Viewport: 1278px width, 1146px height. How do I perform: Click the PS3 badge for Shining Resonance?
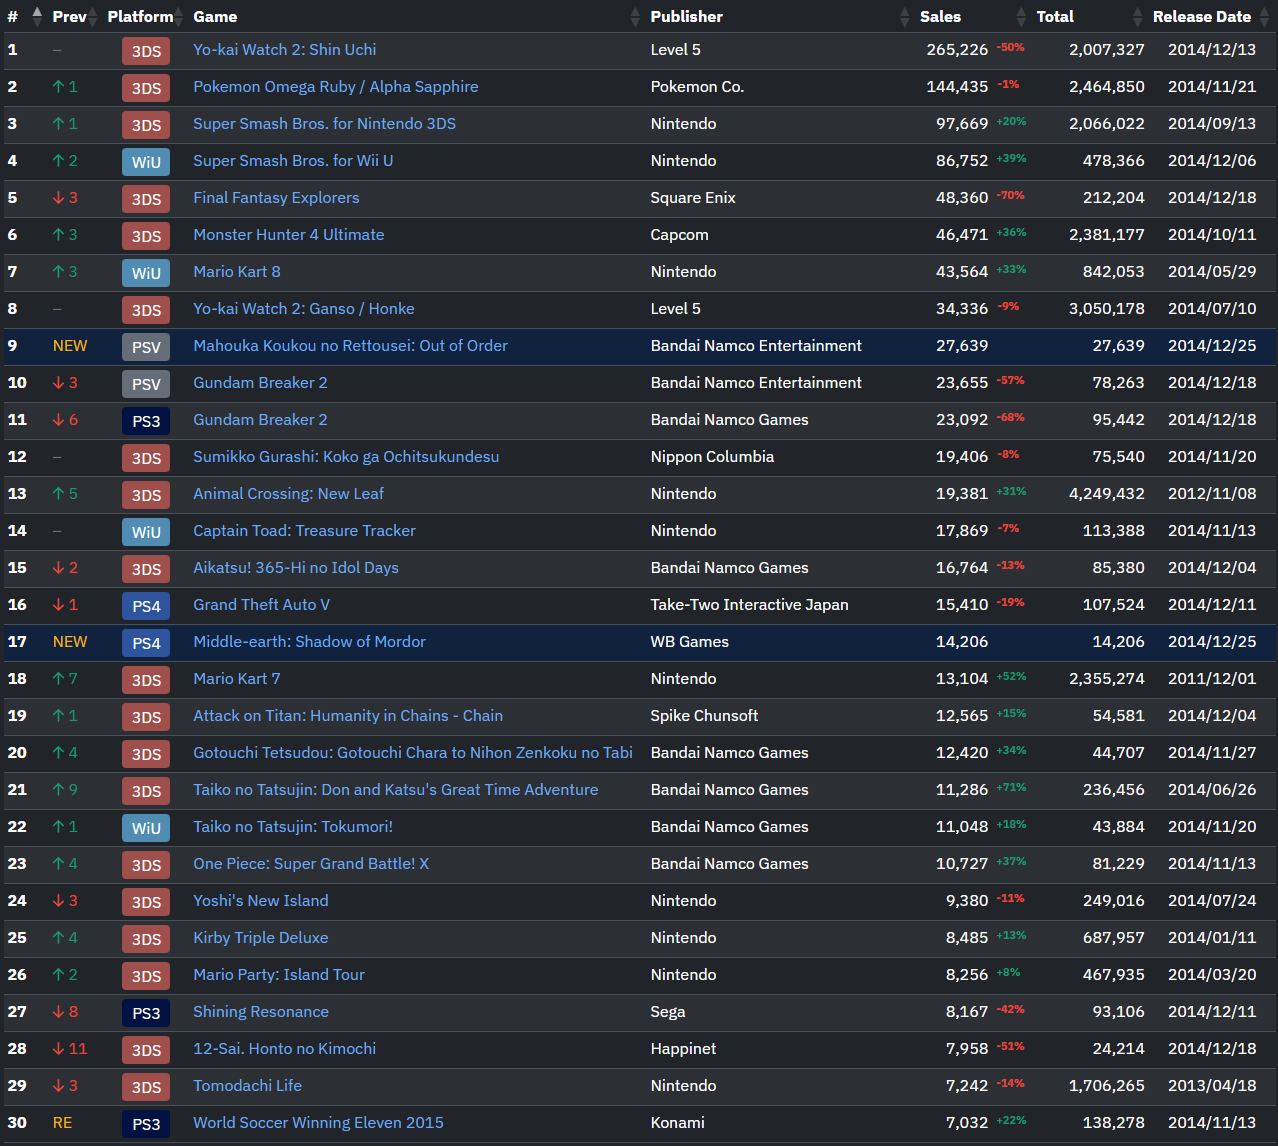[146, 1013]
